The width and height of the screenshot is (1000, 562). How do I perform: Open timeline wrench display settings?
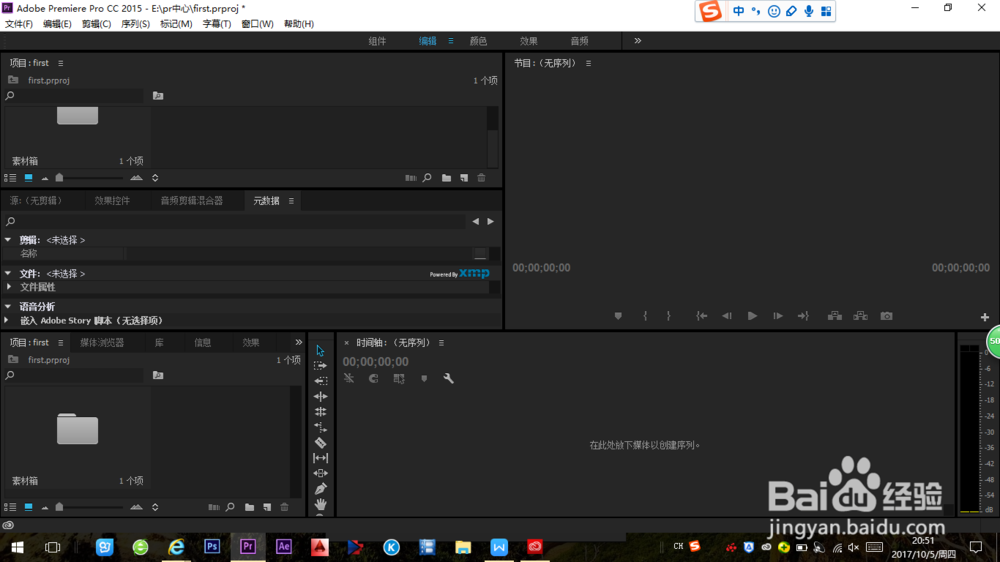coord(448,378)
